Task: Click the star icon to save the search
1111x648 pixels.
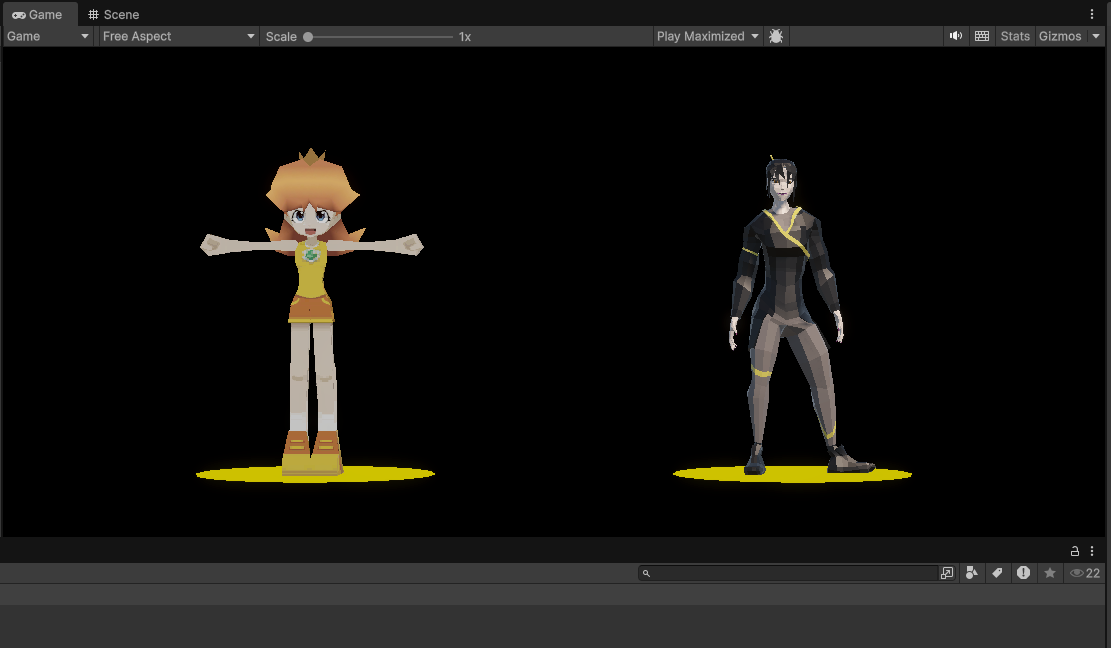Action: (1049, 573)
